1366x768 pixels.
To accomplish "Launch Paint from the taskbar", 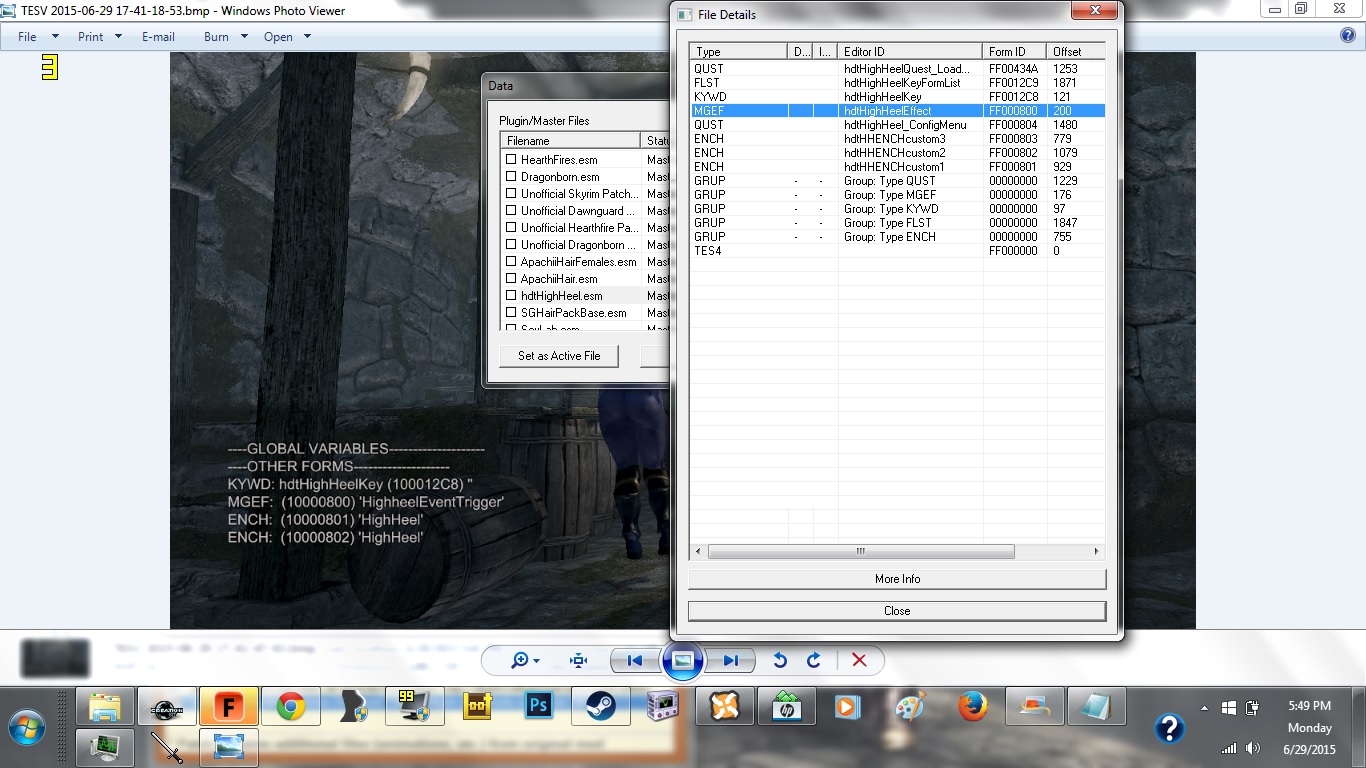I will coord(909,706).
